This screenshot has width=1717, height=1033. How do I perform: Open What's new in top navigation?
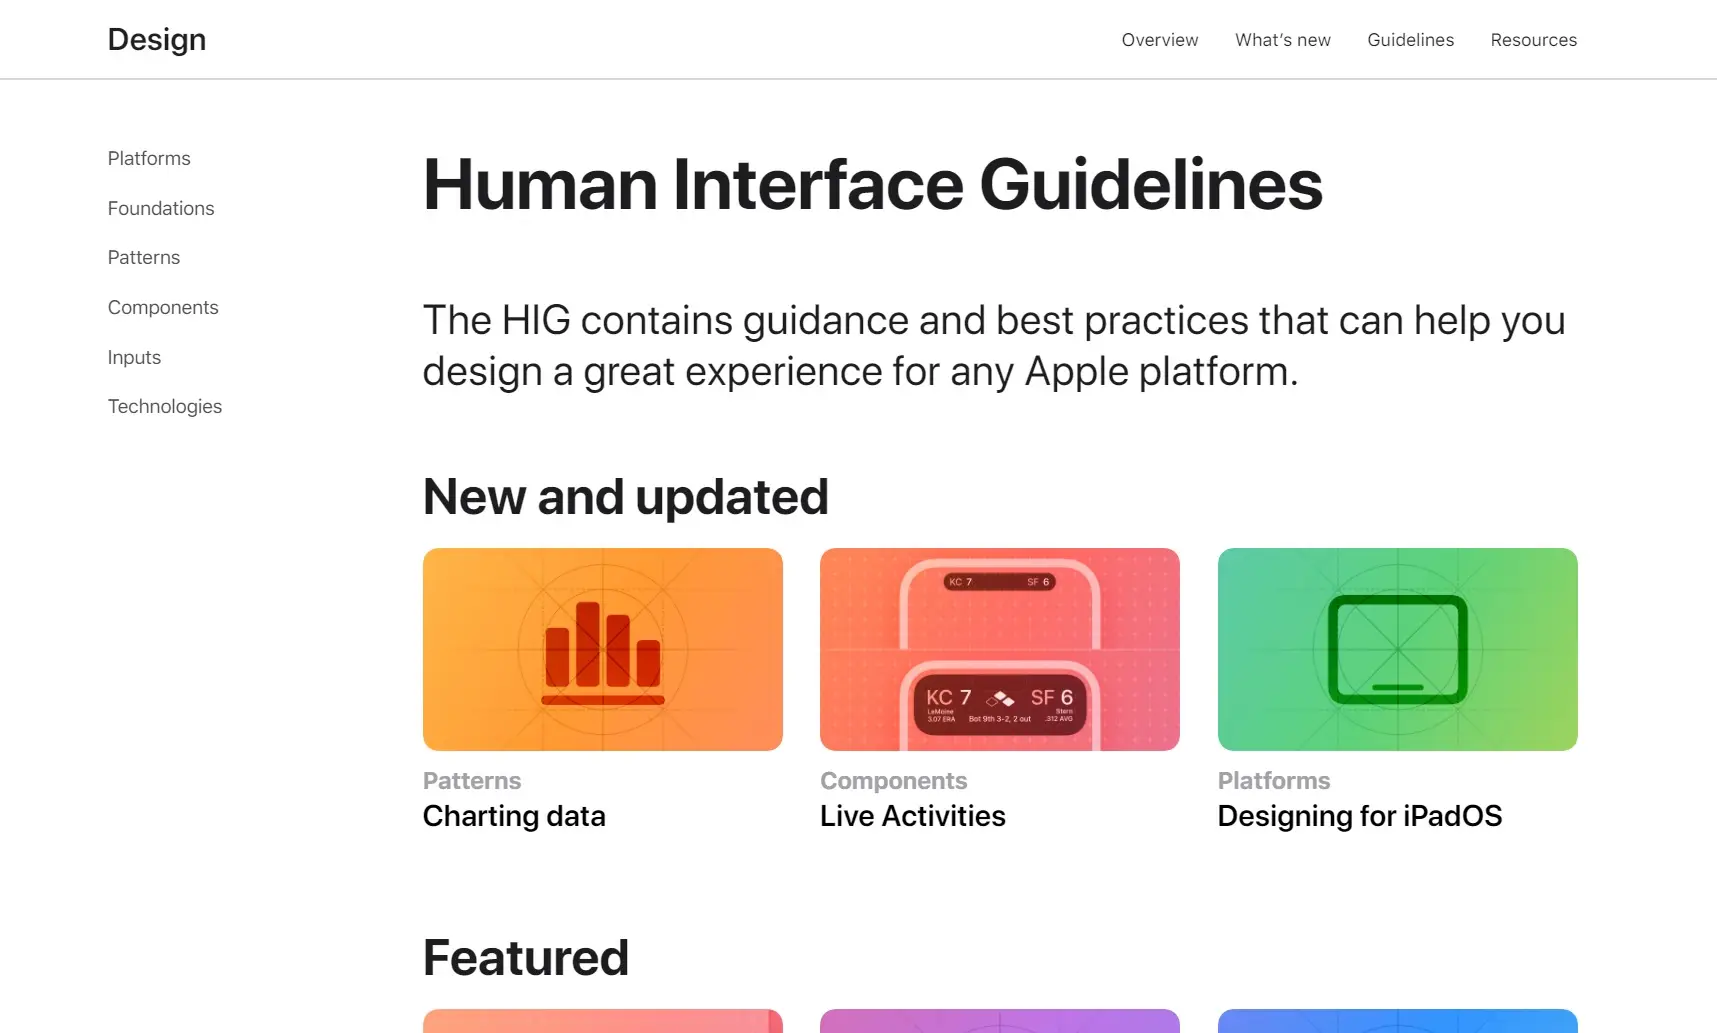tap(1283, 40)
